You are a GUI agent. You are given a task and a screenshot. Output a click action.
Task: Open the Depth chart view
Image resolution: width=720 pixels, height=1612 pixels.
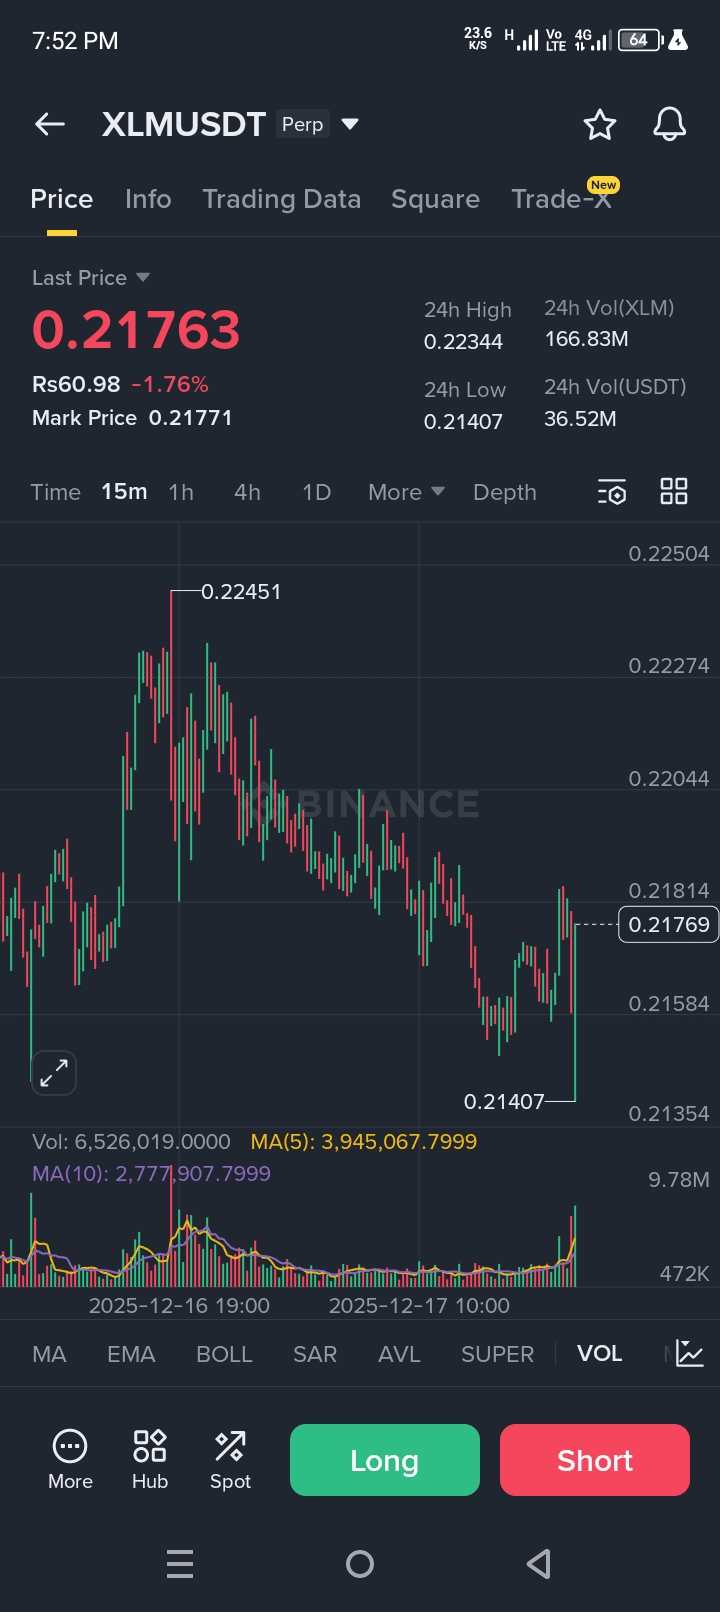point(505,492)
